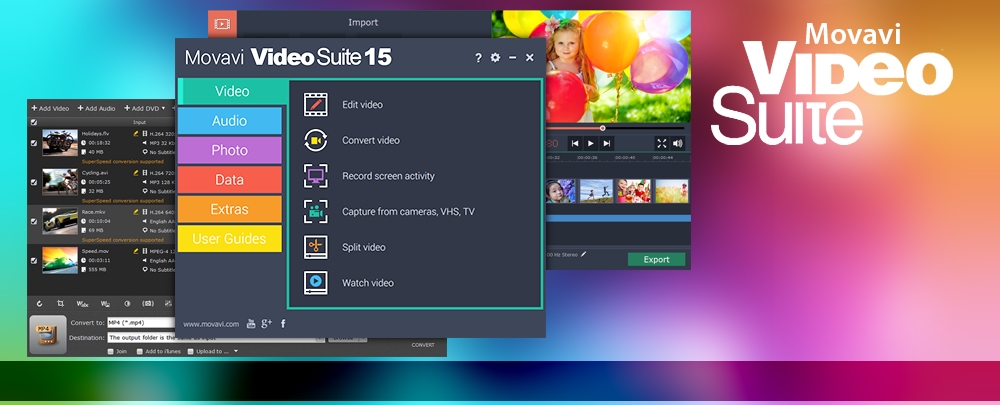Select the flower field timeline clip

point(672,191)
